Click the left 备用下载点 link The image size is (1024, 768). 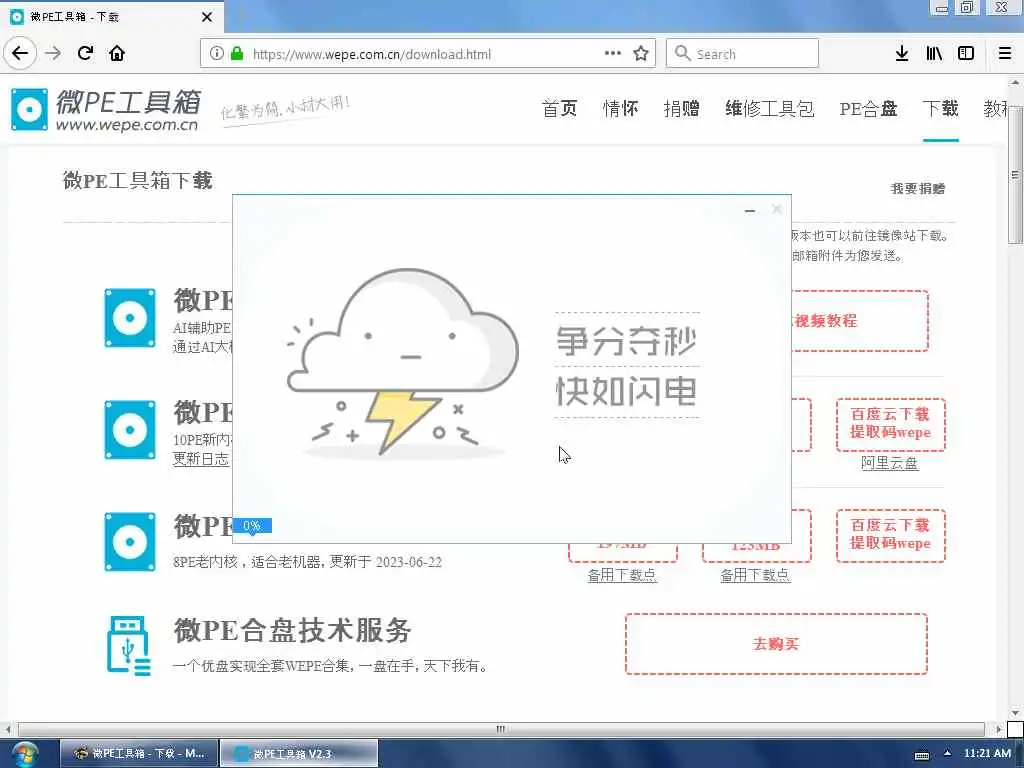click(x=622, y=575)
